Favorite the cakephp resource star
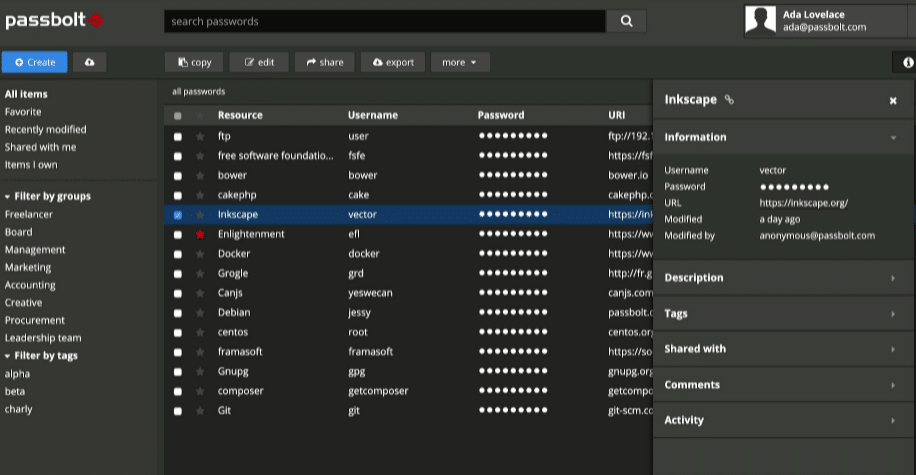The height and width of the screenshot is (475, 916). [200, 195]
